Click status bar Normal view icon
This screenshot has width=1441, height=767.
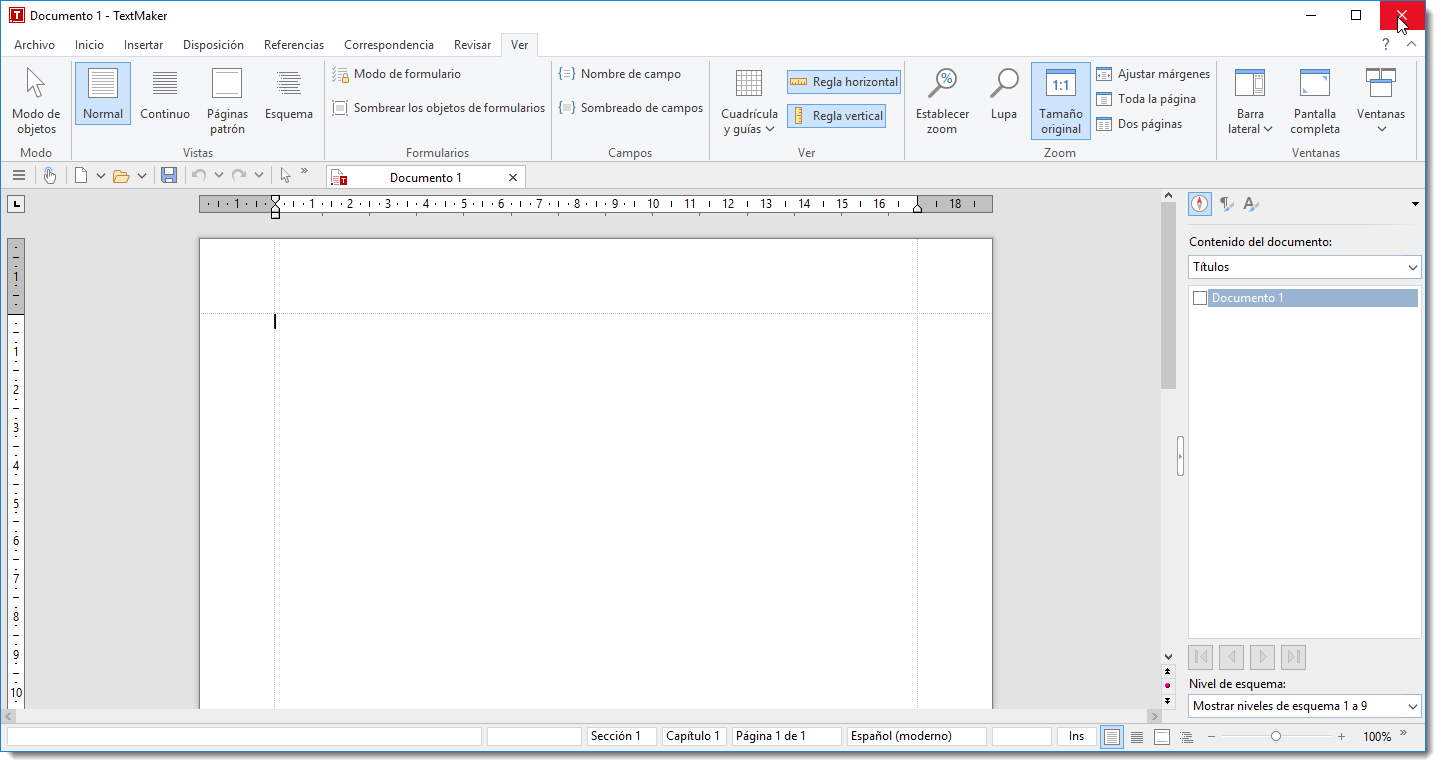(1112, 737)
